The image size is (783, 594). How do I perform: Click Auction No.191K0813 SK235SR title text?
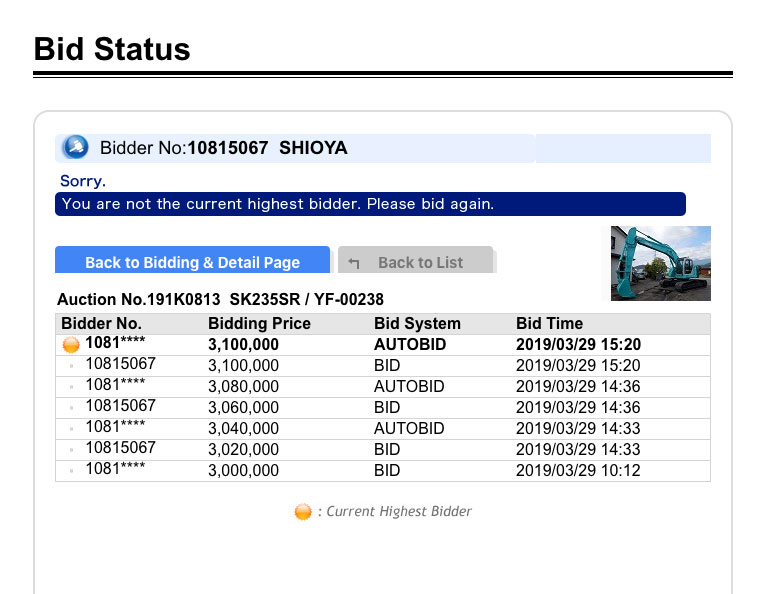(x=220, y=300)
